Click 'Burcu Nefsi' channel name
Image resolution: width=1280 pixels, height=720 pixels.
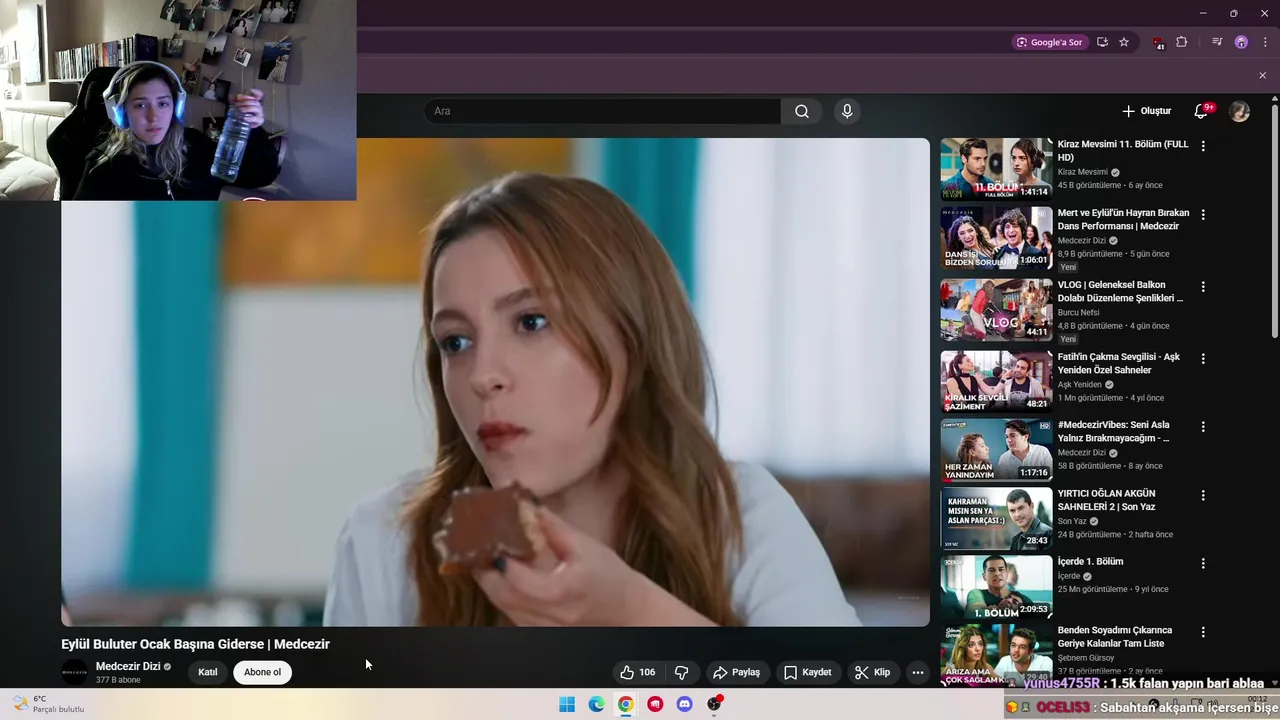click(1078, 312)
